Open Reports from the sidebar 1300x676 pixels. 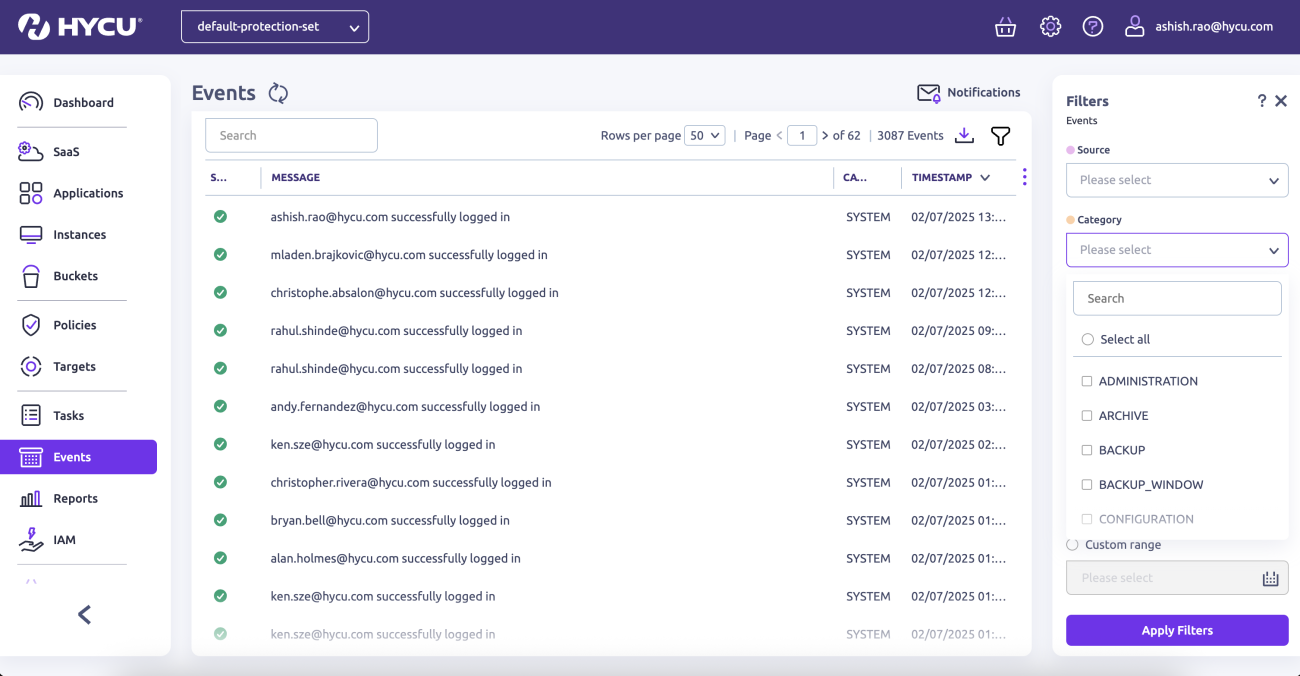[75, 498]
